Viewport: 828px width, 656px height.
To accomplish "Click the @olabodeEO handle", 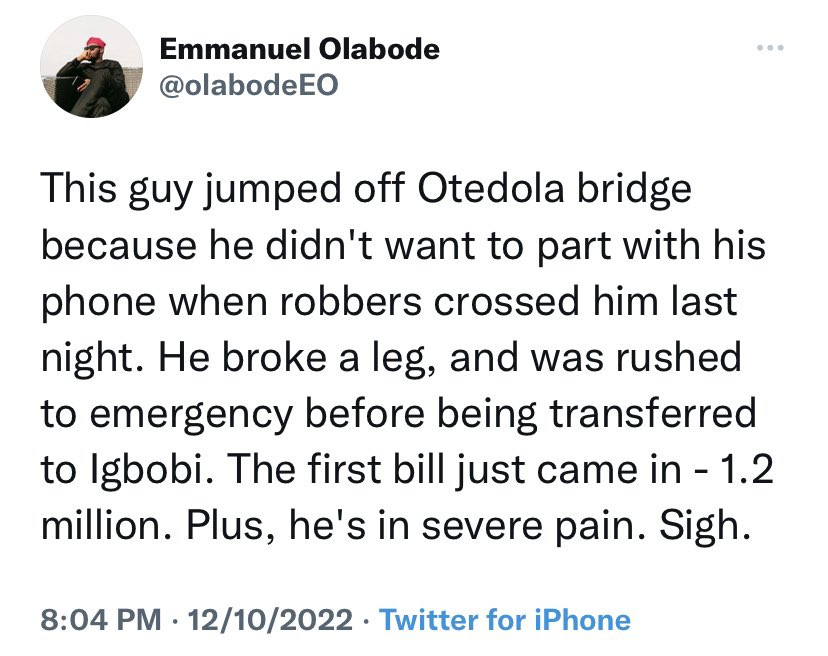I will point(249,86).
